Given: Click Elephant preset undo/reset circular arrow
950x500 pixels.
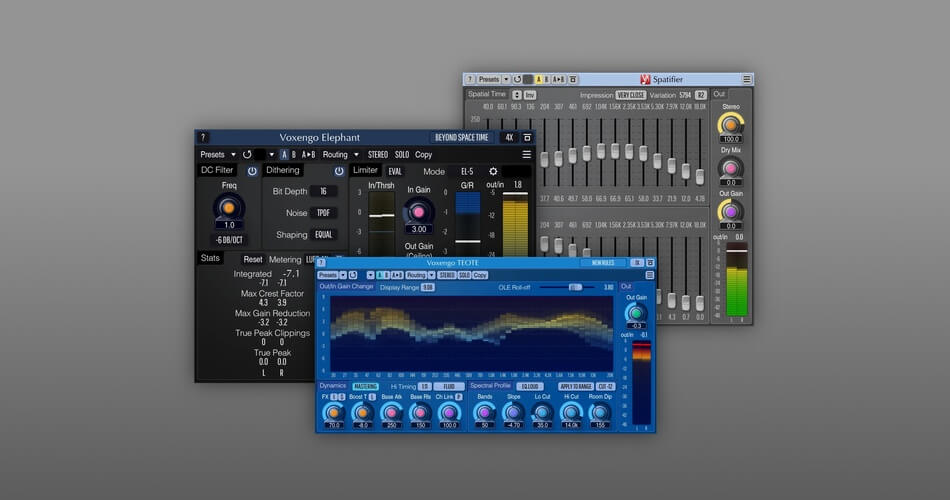Looking at the screenshot, I should click(247, 155).
